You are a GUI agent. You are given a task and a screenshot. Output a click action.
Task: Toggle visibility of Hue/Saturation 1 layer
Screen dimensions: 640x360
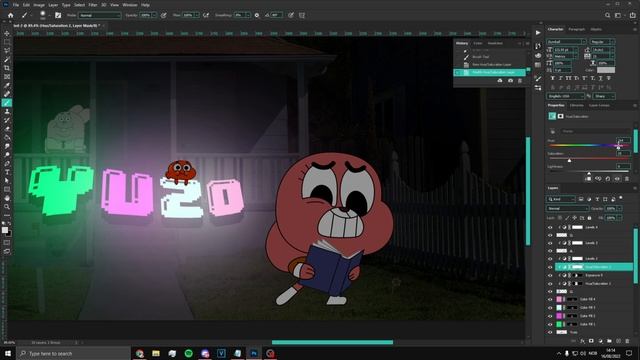tap(550, 284)
